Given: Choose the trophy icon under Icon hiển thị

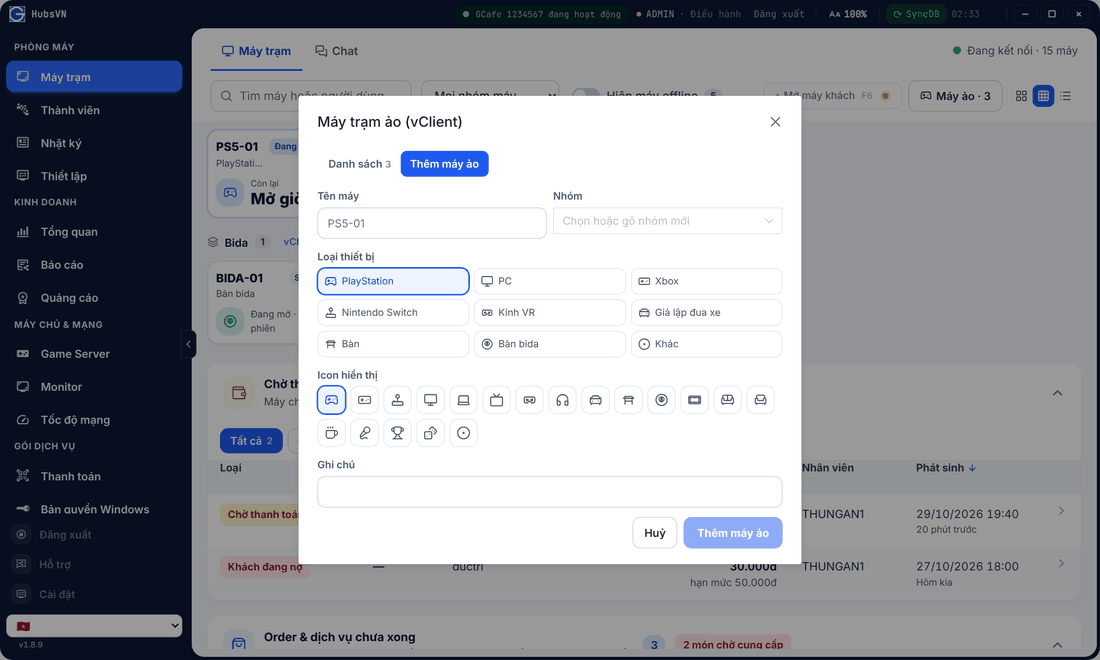Looking at the screenshot, I should pos(398,433).
